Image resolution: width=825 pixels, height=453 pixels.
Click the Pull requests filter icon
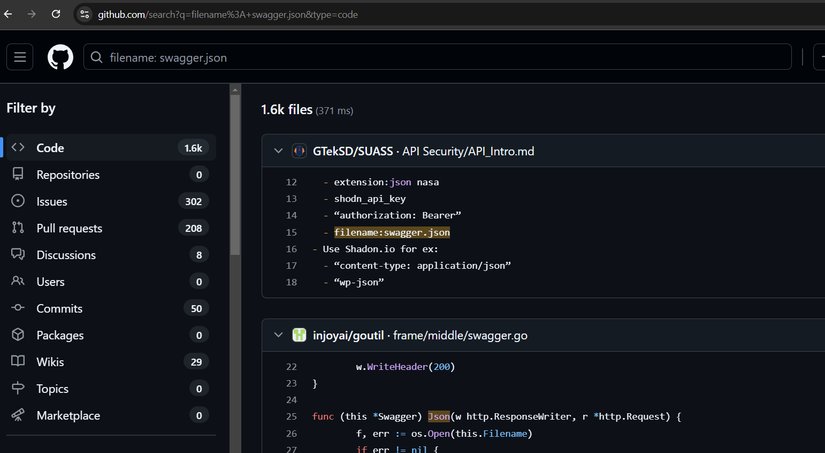pyautogui.click(x=18, y=228)
